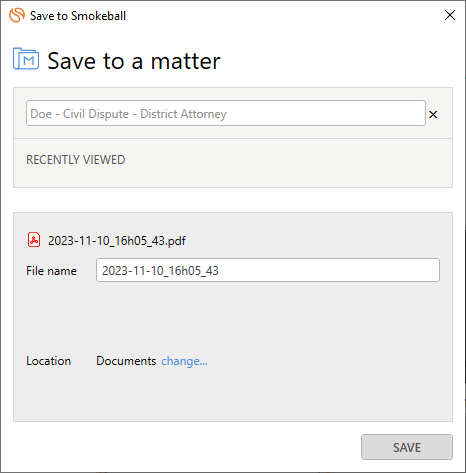Click the 'Save to Smokeball' window title
Screen dimensions: 466x473
[78, 16]
